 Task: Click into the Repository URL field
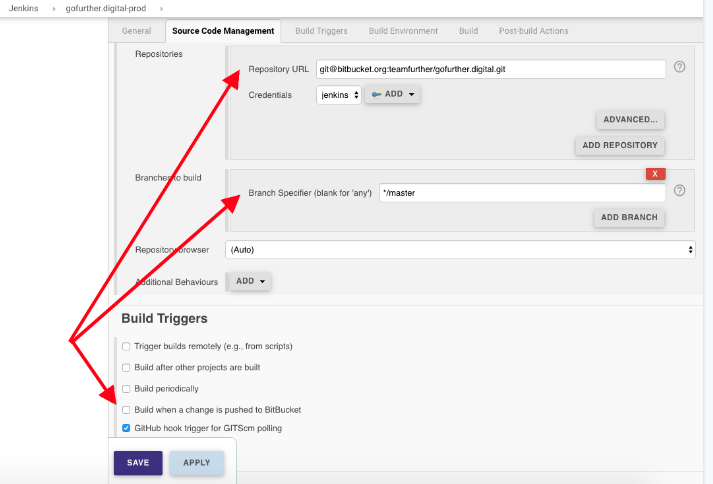point(490,69)
